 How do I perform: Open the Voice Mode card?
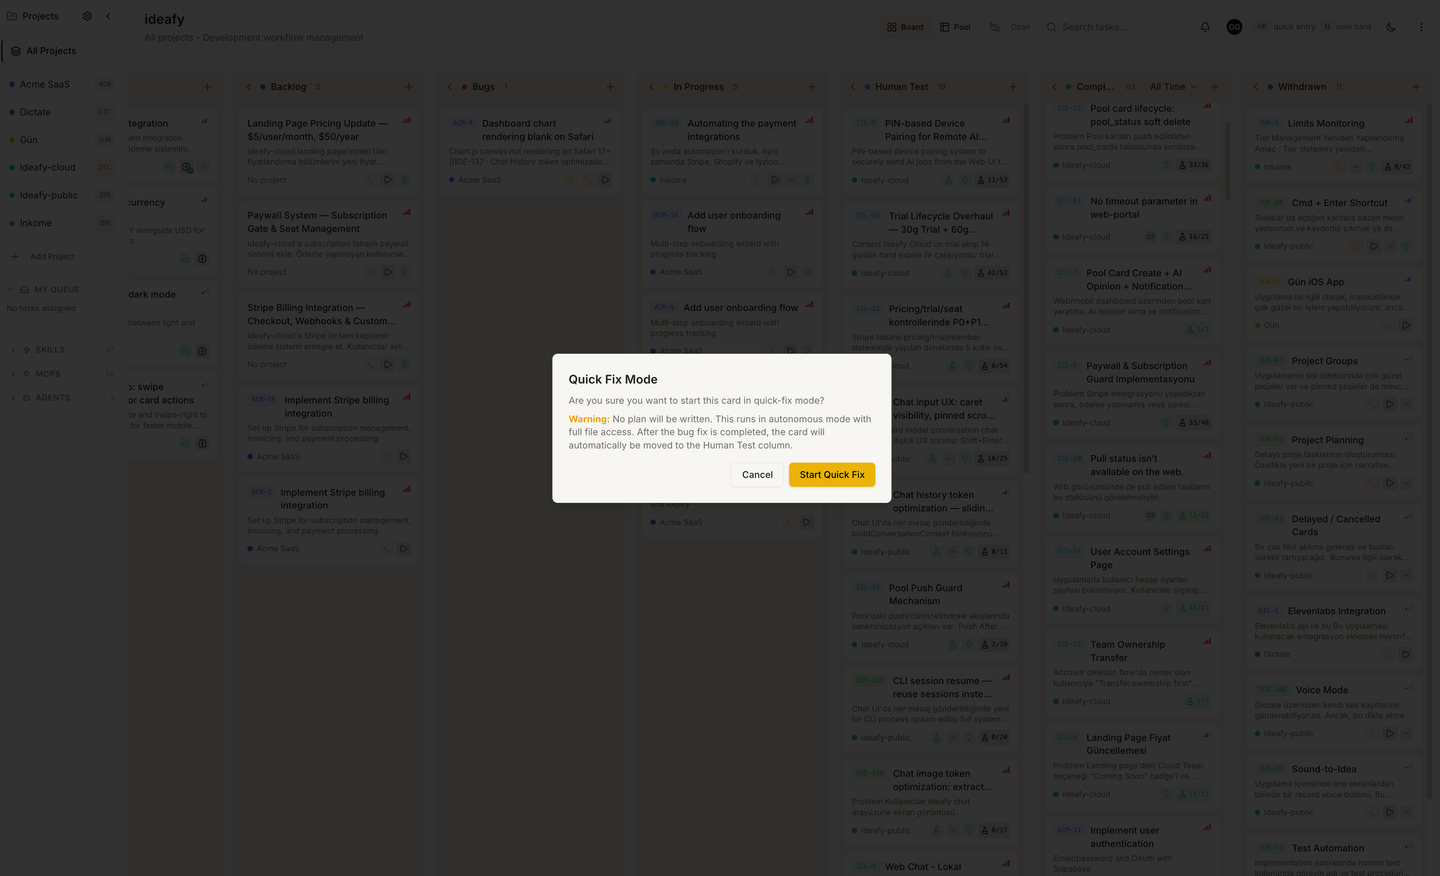click(1333, 711)
